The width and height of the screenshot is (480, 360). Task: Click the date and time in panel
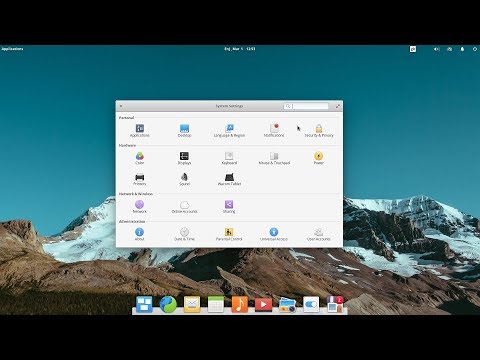240,49
